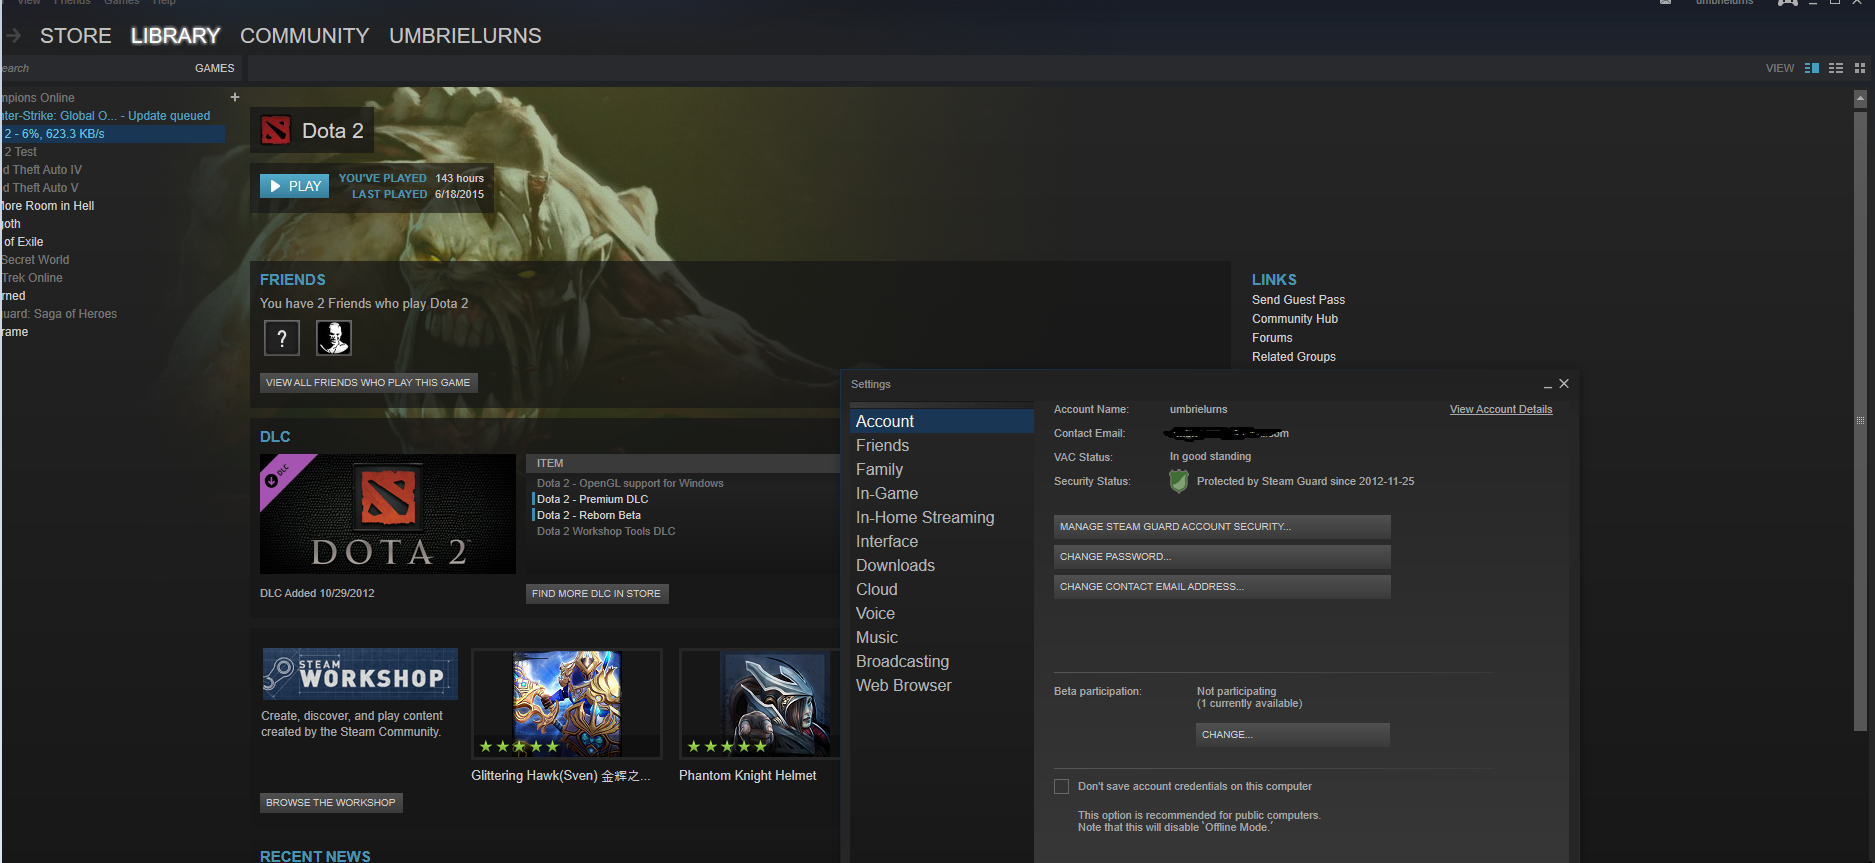The height and width of the screenshot is (863, 1875).
Task: Open Manage Steam Guard Account Security
Action: tap(1222, 527)
